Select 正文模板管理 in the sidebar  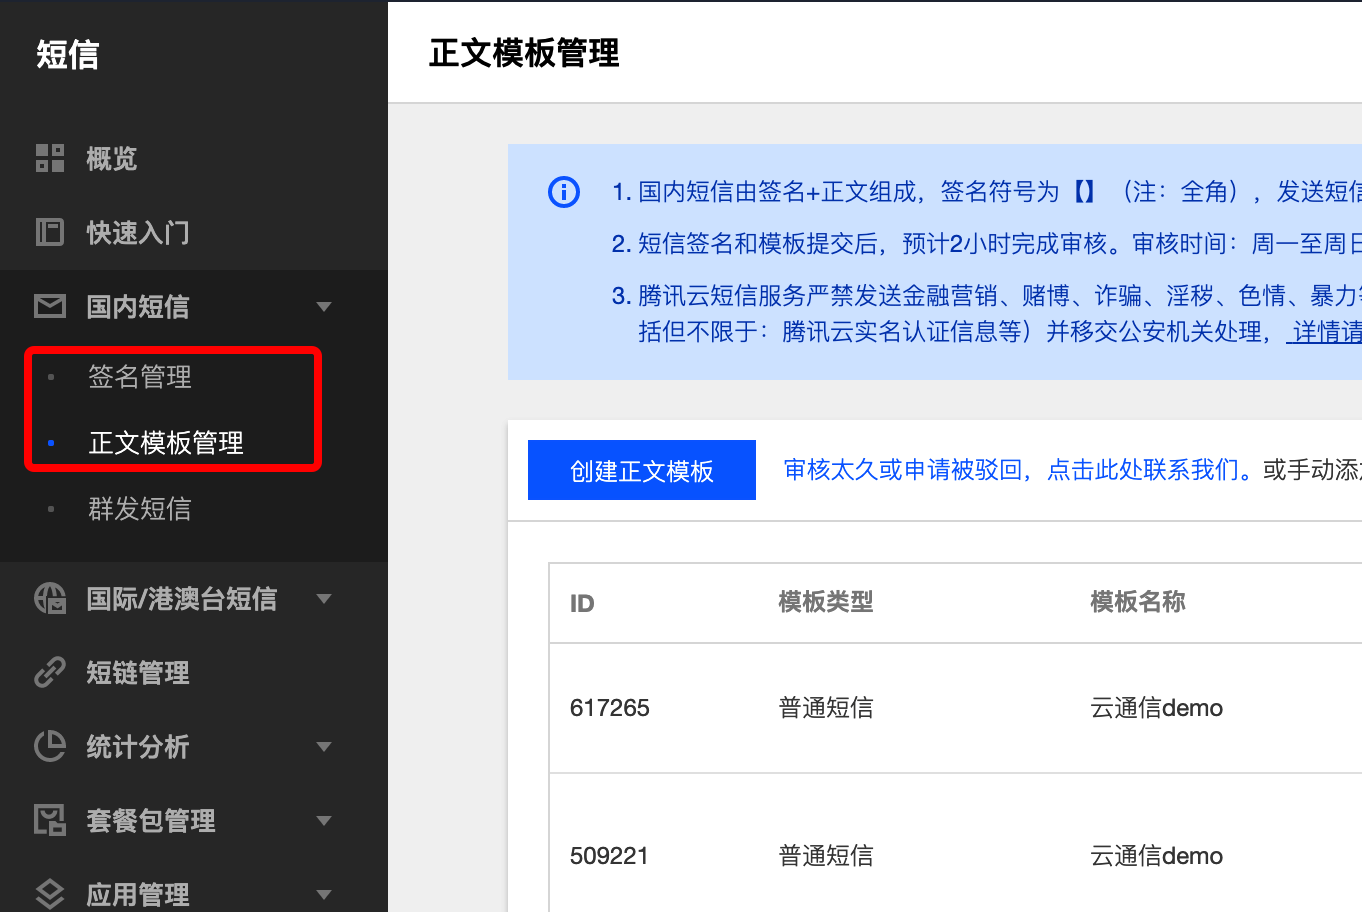[166, 442]
